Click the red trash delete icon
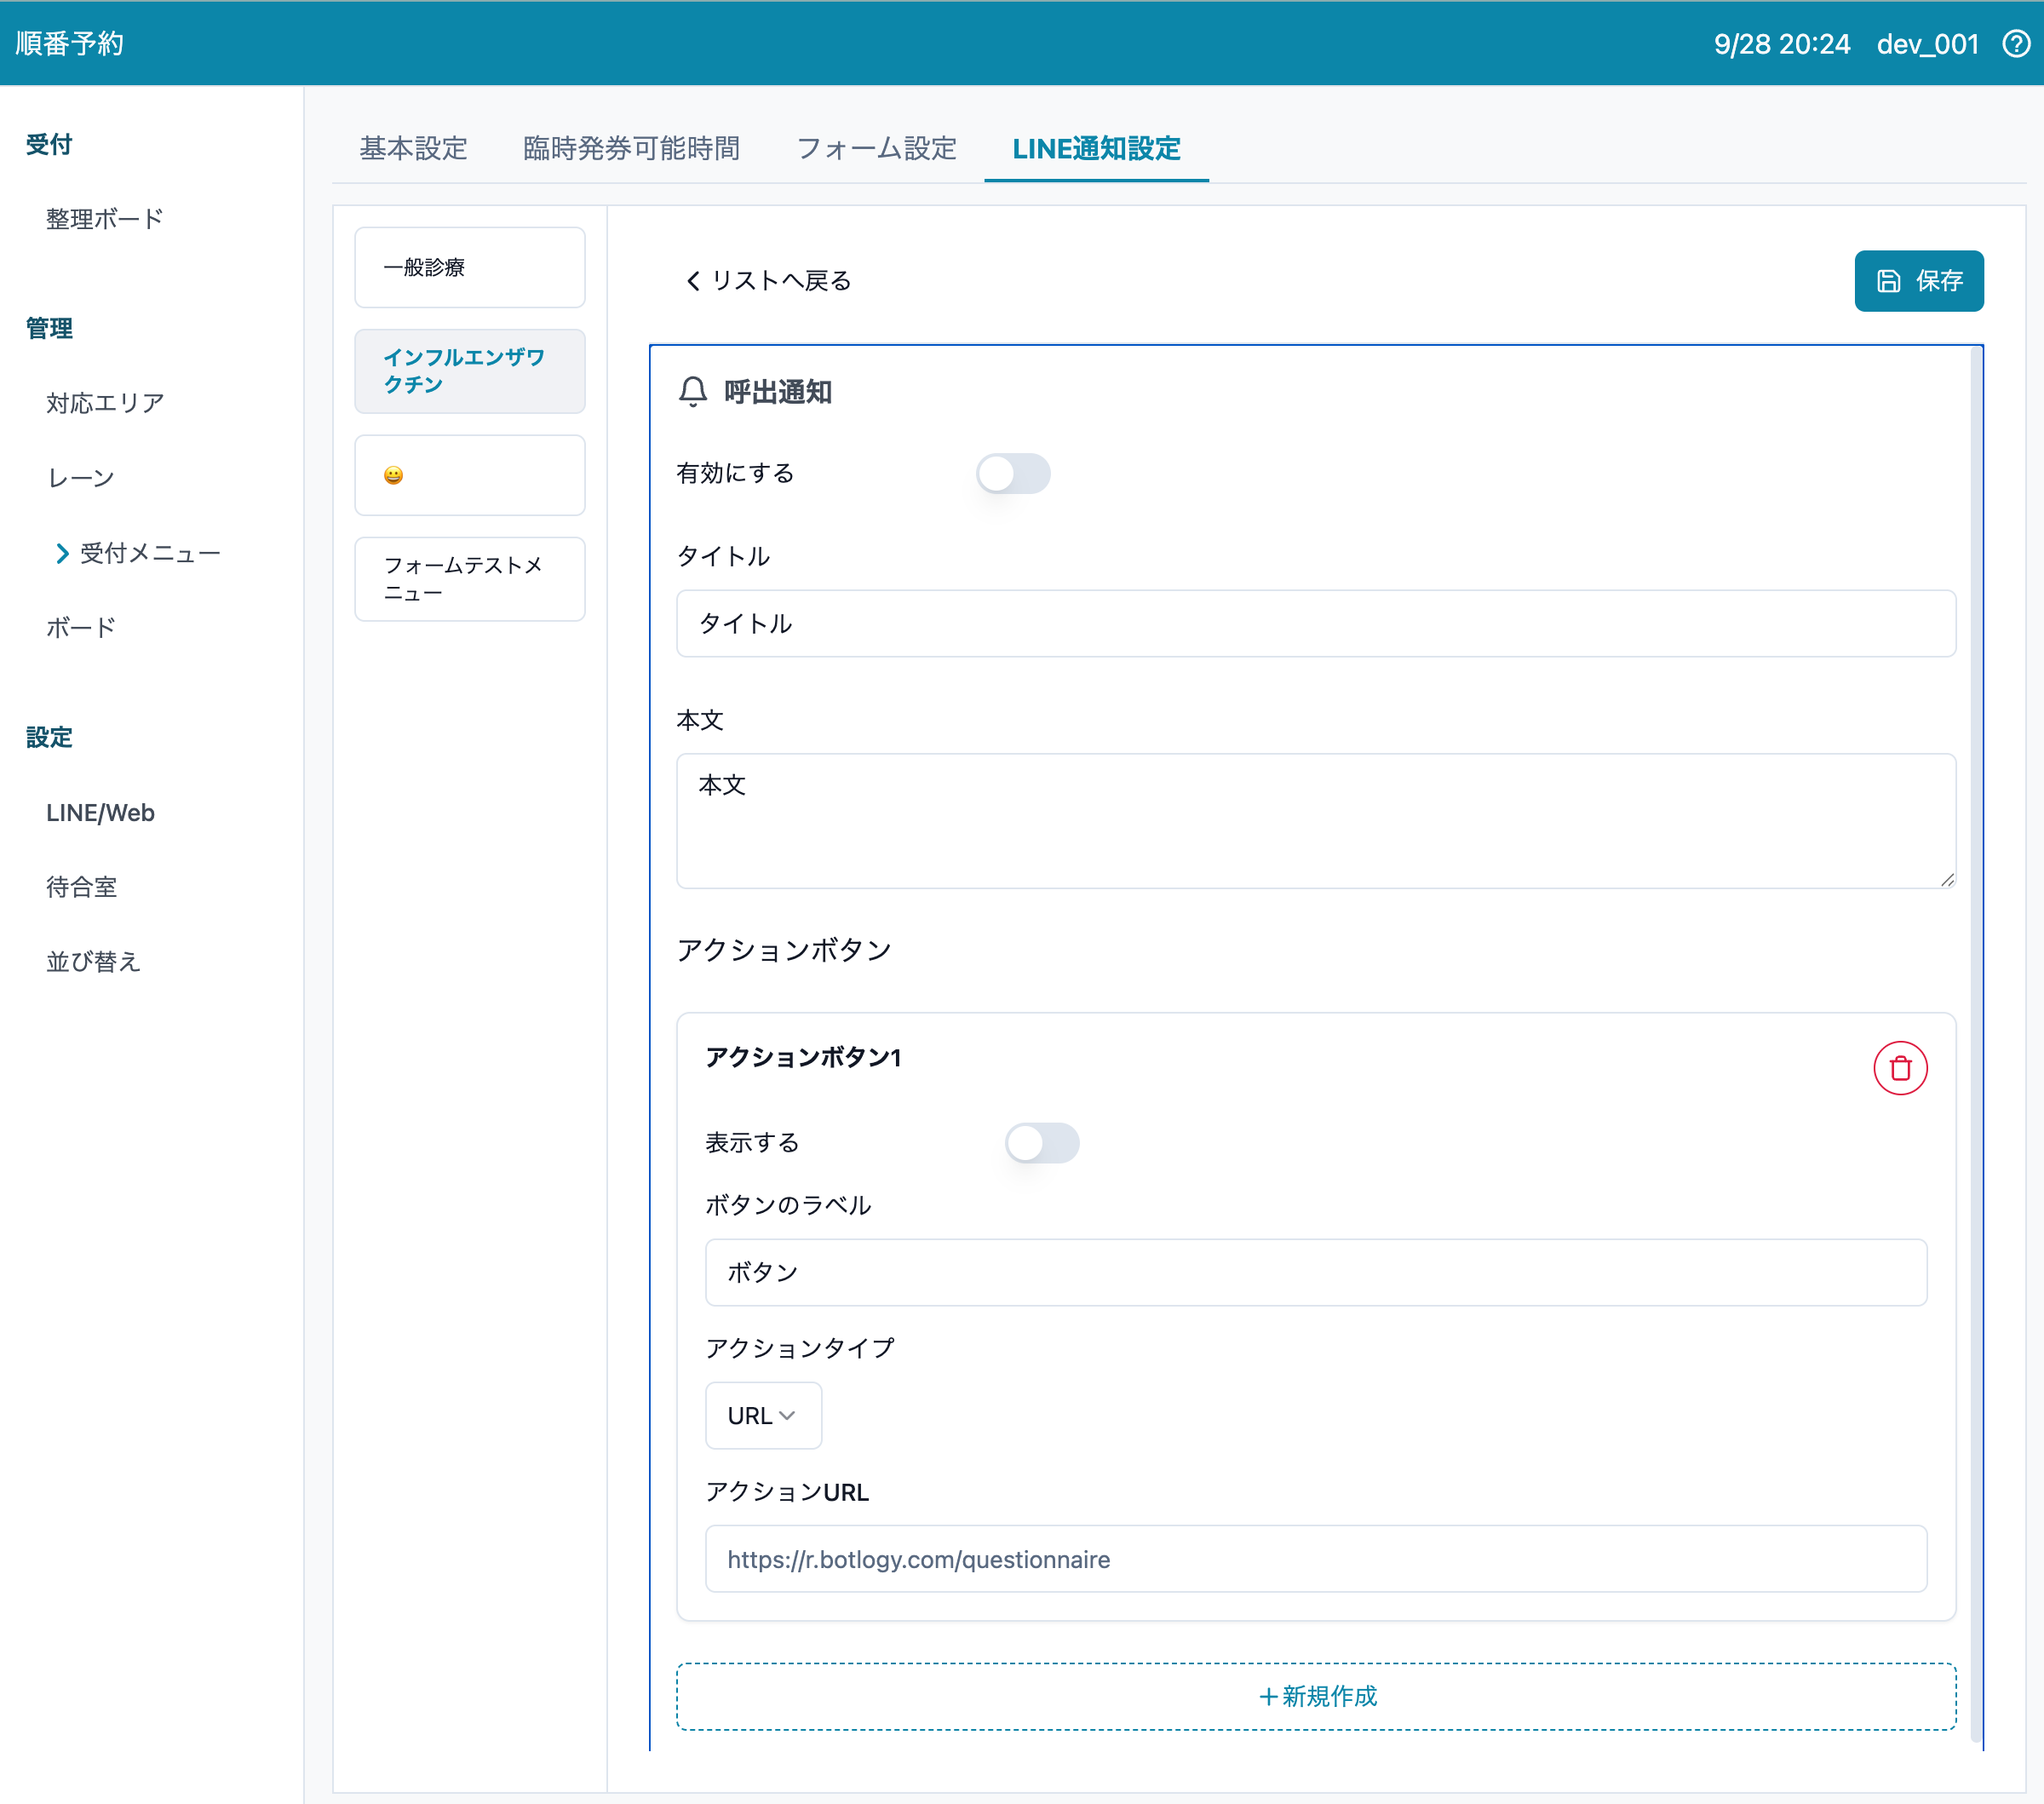The height and width of the screenshot is (1804, 2044). point(1899,1068)
